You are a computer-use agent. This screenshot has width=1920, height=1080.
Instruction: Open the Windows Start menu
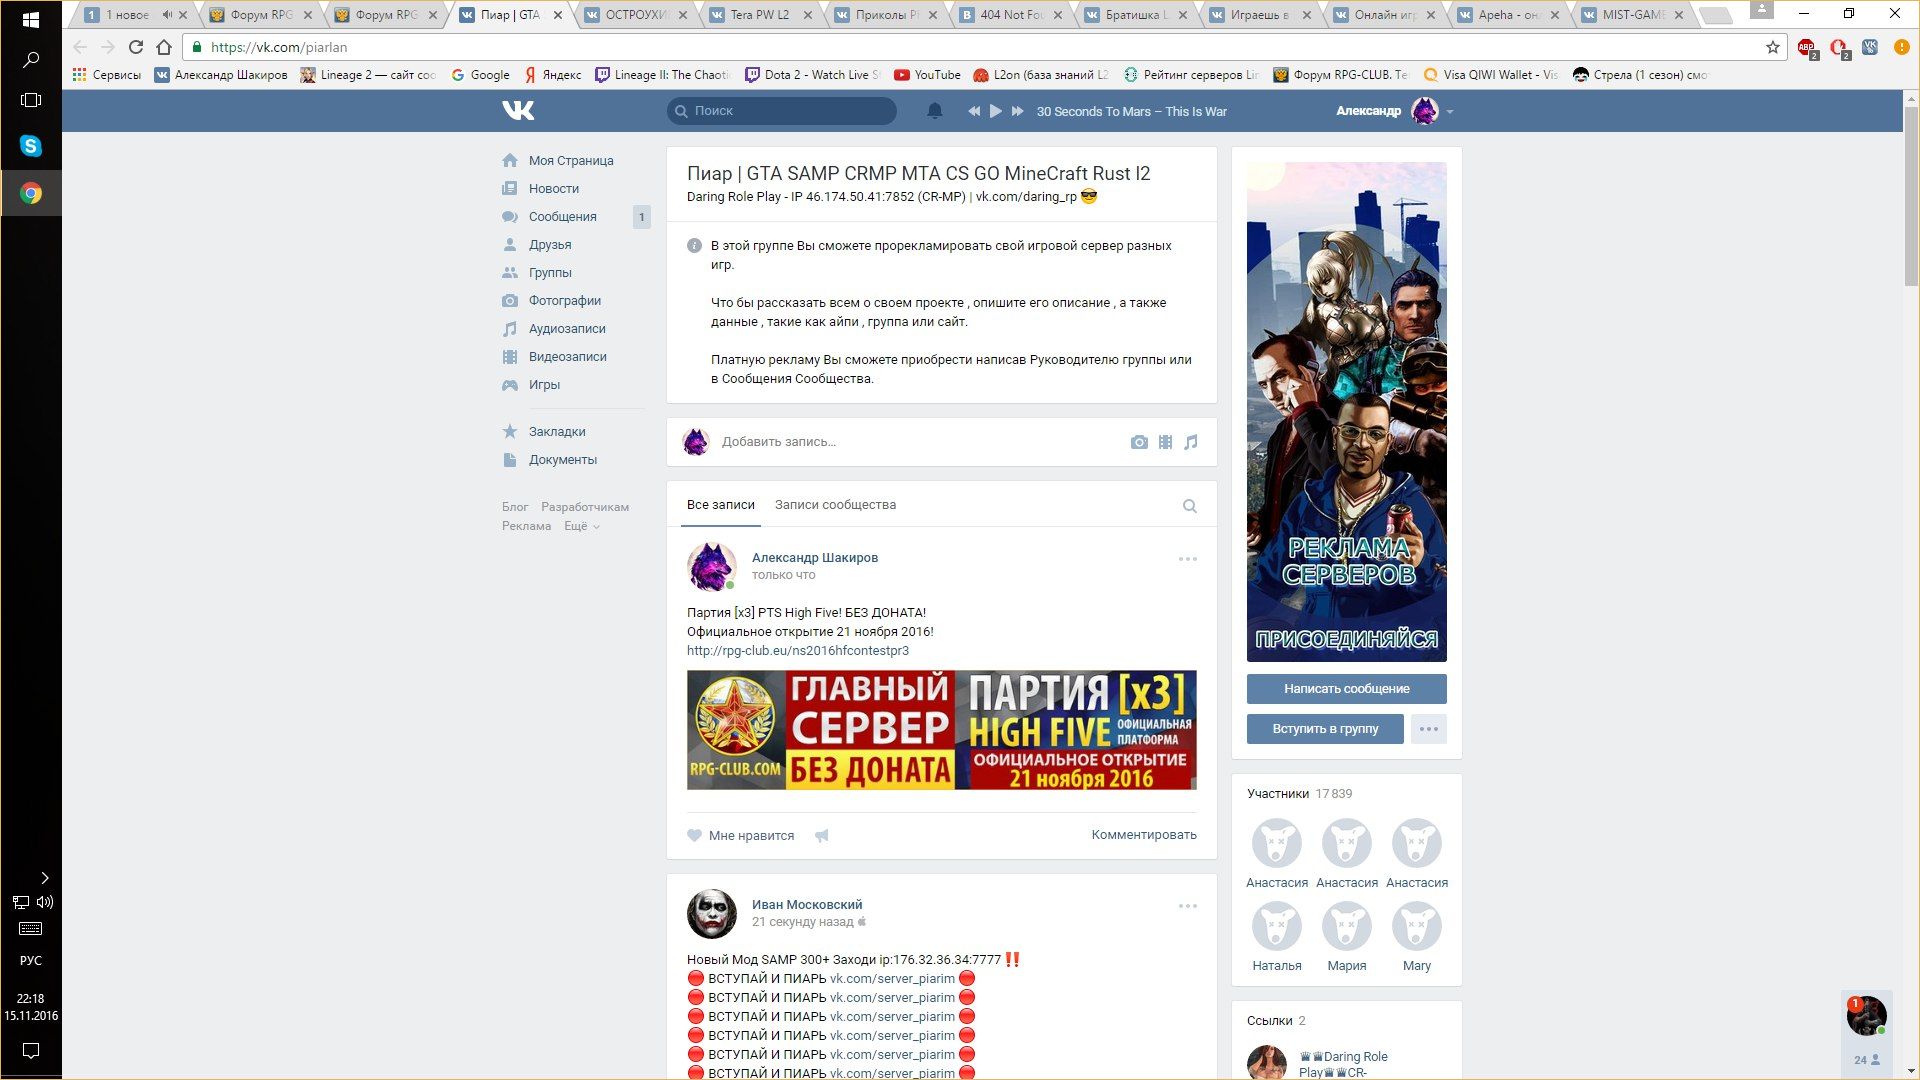point(30,19)
